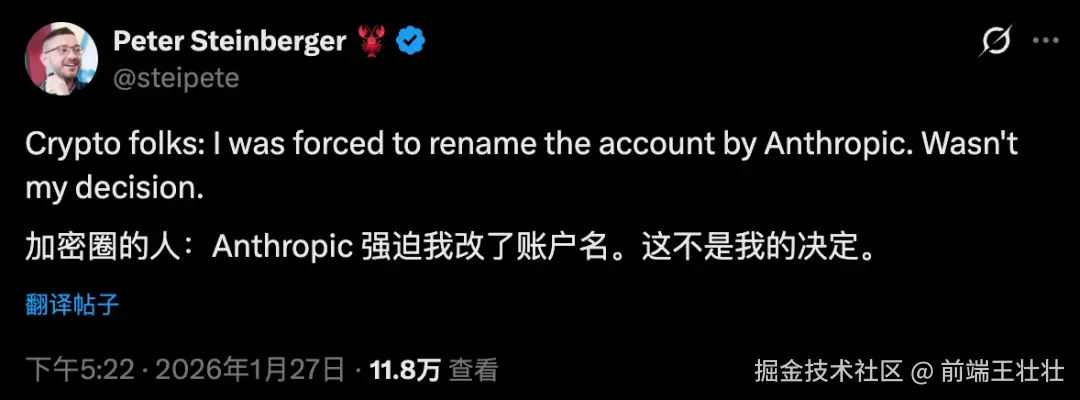Click the 查看 views label
Image resolution: width=1080 pixels, height=400 pixels.
click(473, 371)
